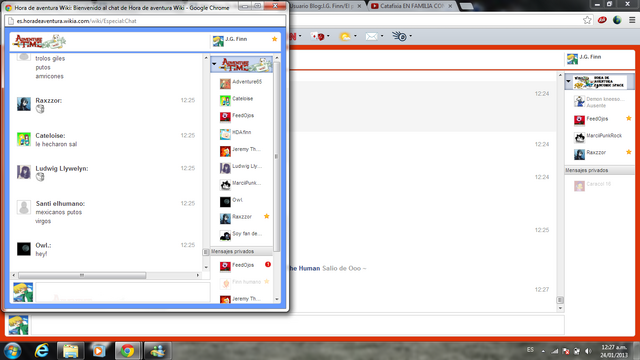Open HDAfinn's avatar in the user list
Viewport: 640px width, 360px height.
225,134
